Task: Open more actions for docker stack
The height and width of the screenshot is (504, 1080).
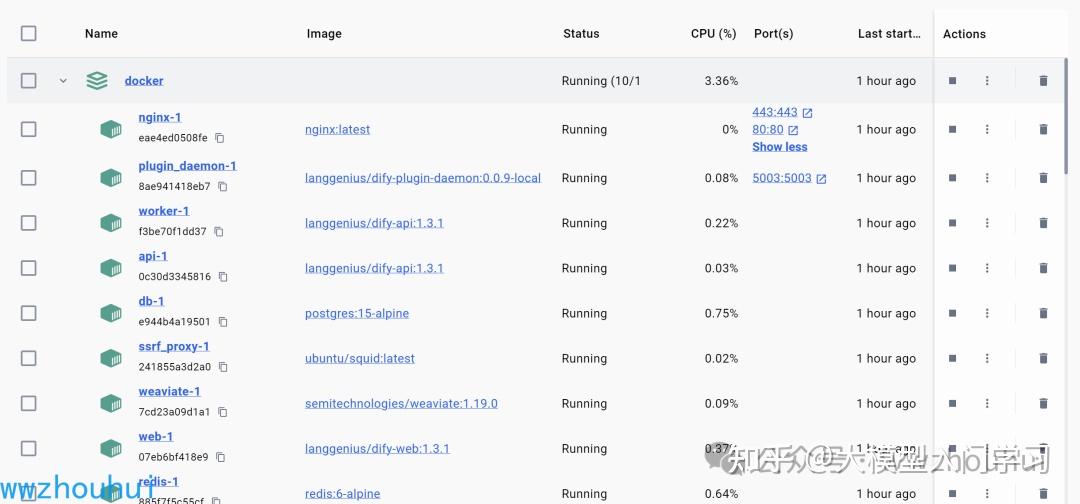Action: point(987,81)
